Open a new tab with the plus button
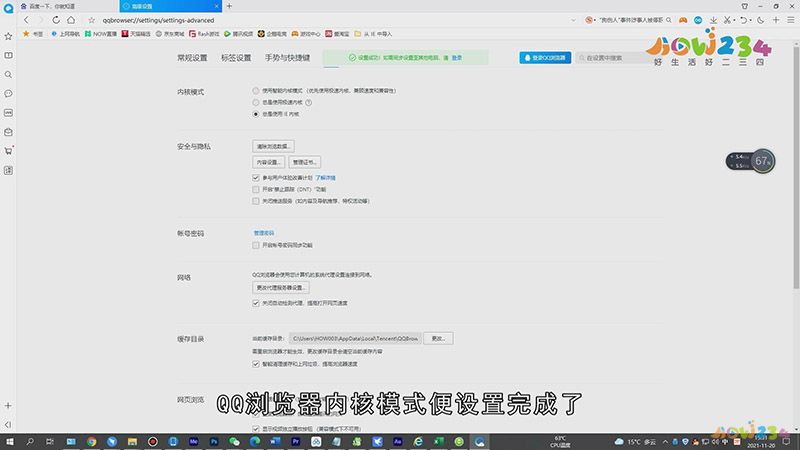The height and width of the screenshot is (450, 800). point(230,6)
